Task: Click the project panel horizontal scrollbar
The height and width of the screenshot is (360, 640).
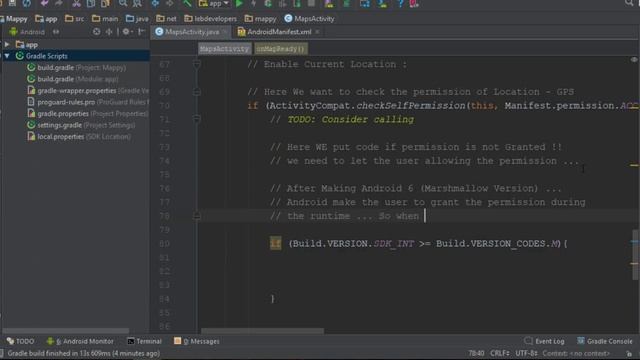Action: 66,331
